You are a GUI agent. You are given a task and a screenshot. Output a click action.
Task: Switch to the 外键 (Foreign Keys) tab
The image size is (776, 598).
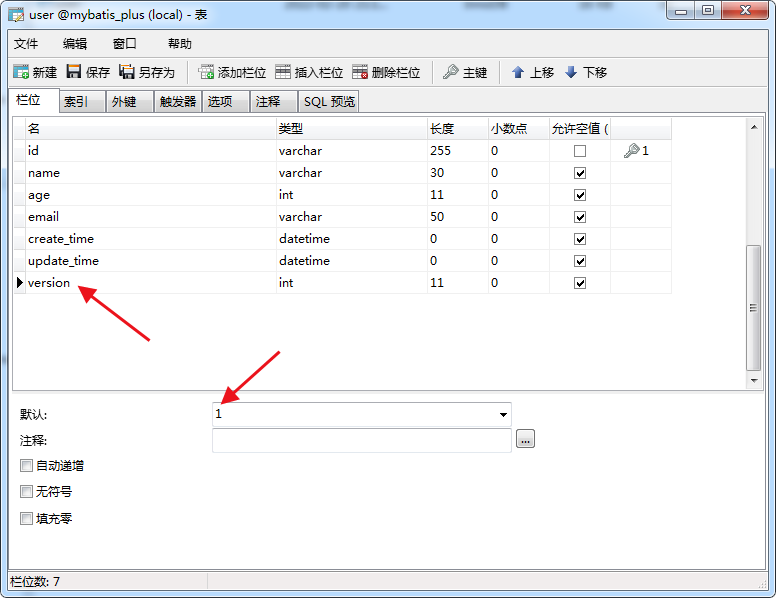click(x=130, y=101)
